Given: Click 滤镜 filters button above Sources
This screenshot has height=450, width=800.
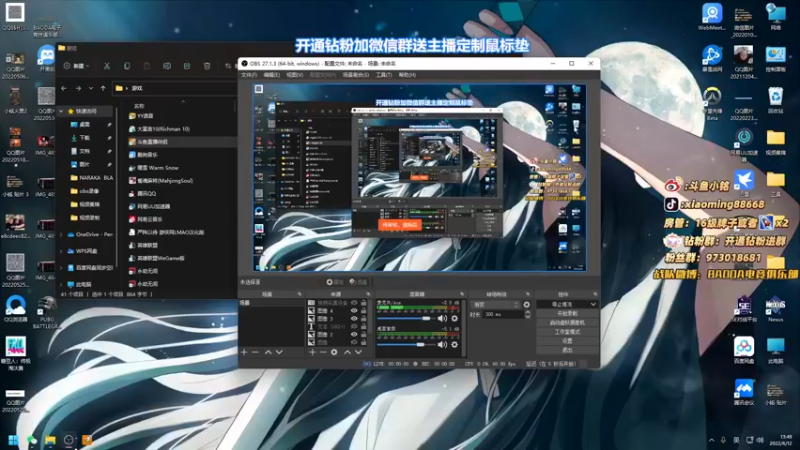Looking at the screenshot, I should tap(359, 282).
